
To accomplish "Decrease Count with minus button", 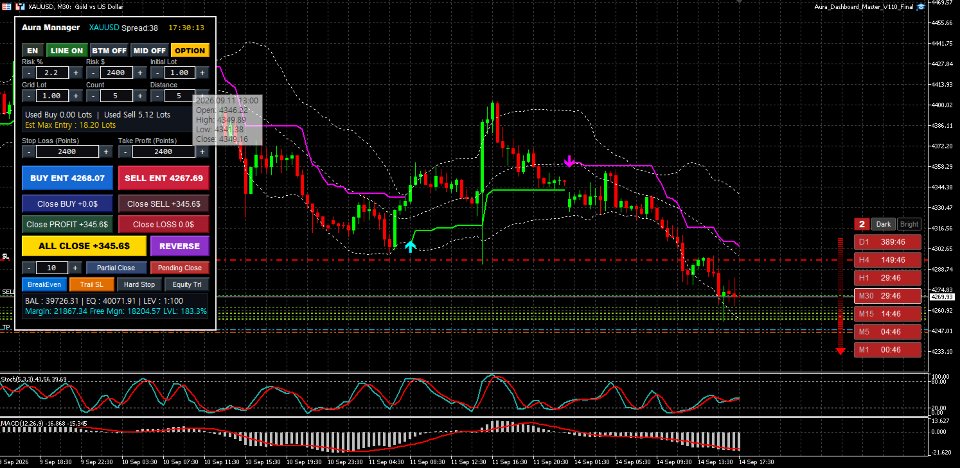I will tap(92, 96).
